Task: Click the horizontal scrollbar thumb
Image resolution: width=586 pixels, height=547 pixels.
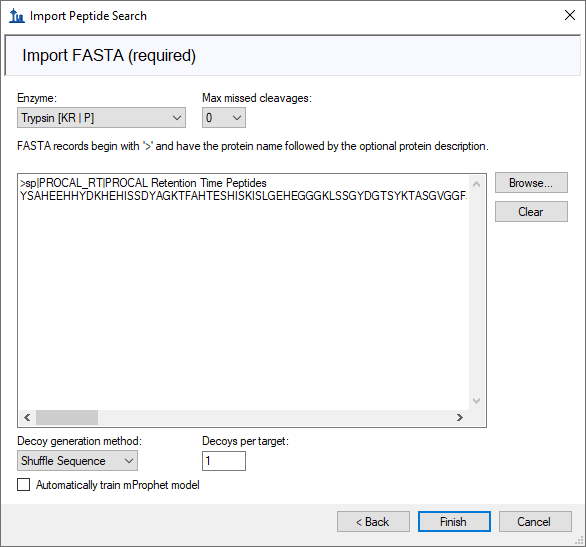Action: (x=67, y=417)
